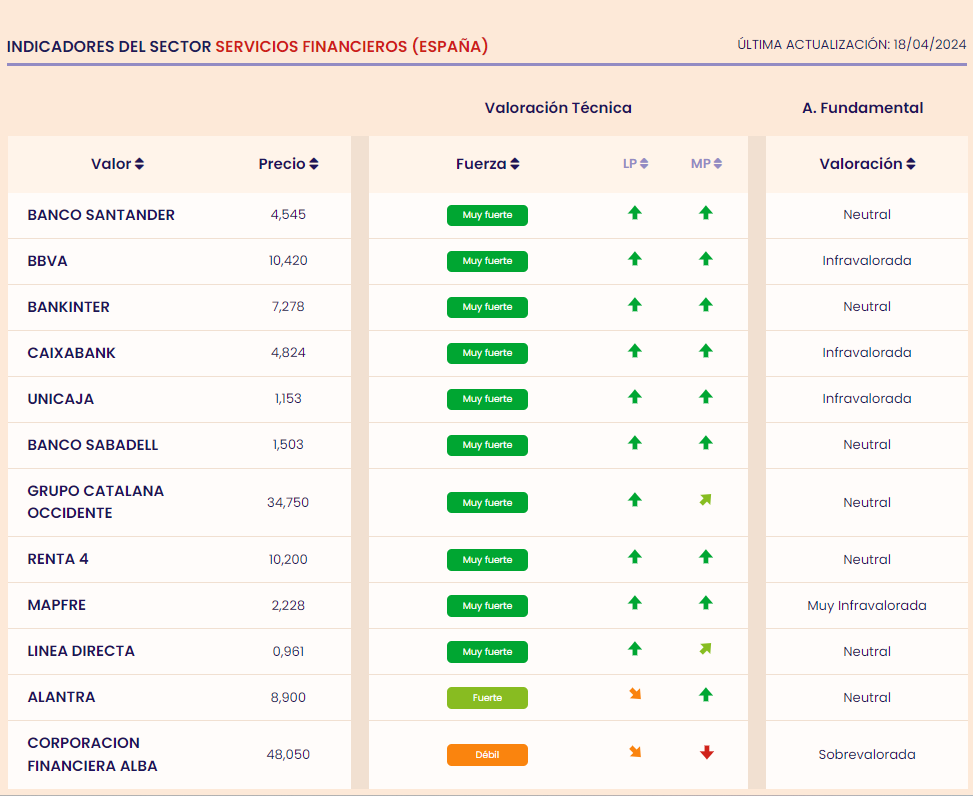
Task: Click Banco Santander 'Muy fuerte' badge
Action: (x=487, y=215)
